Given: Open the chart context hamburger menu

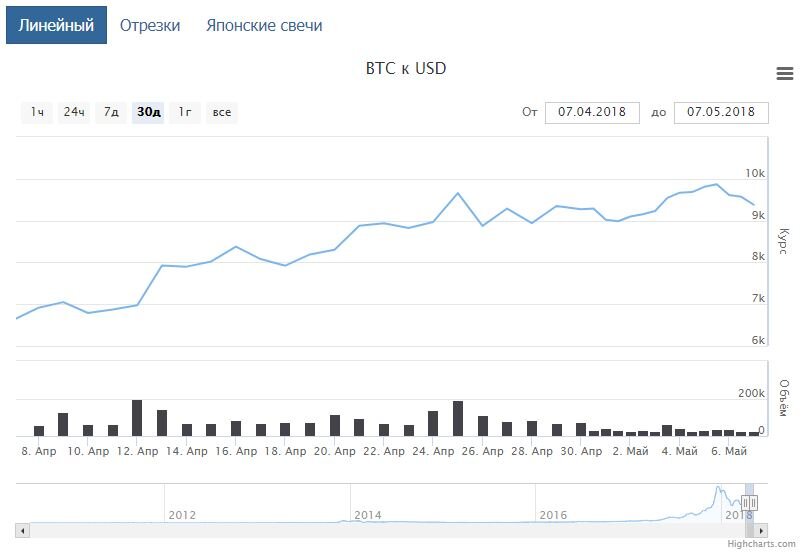Looking at the screenshot, I should pyautogui.click(x=785, y=73).
